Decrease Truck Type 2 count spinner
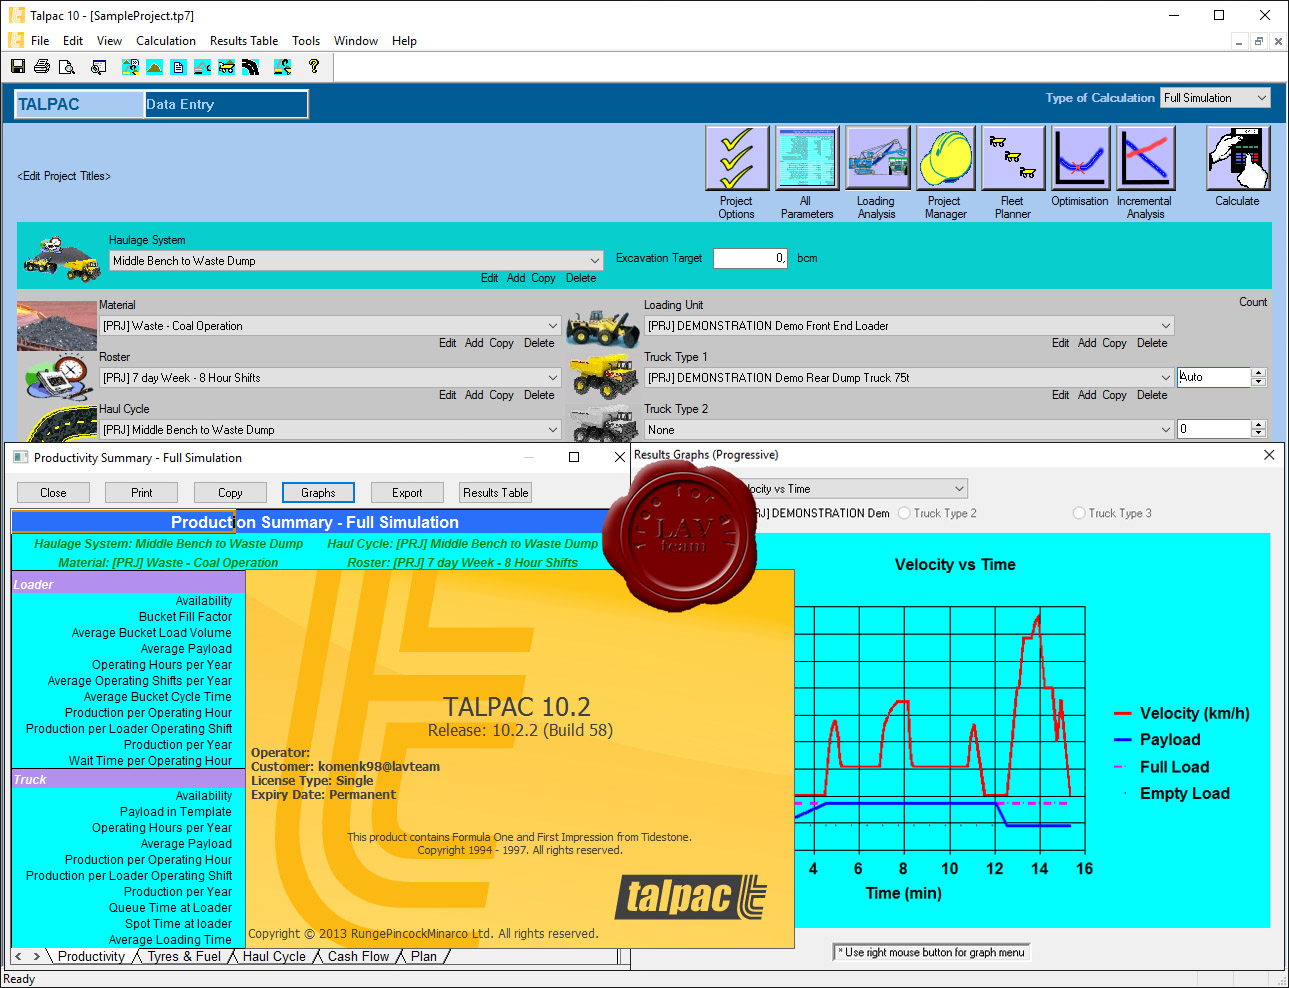Viewport: 1289px width, 988px height. click(x=1259, y=434)
